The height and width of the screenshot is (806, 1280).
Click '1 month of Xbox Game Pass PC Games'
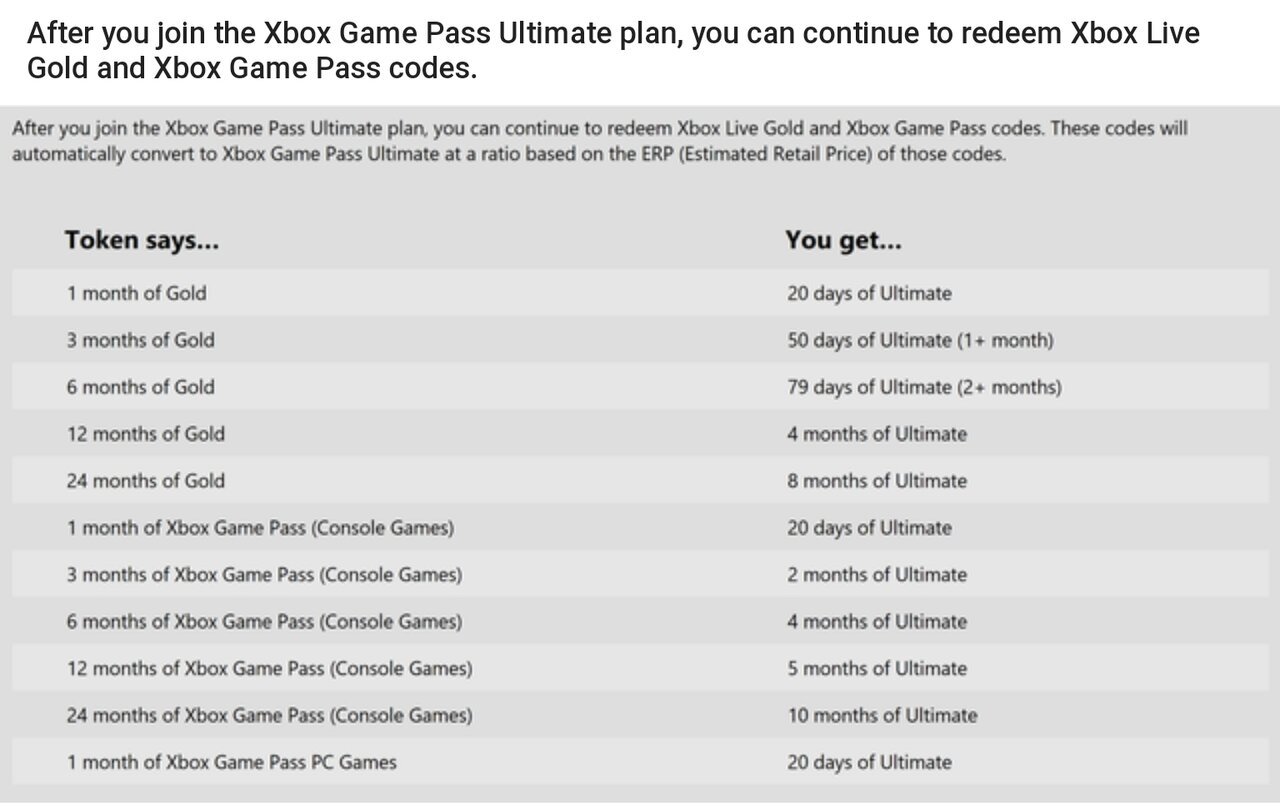[x=231, y=763]
